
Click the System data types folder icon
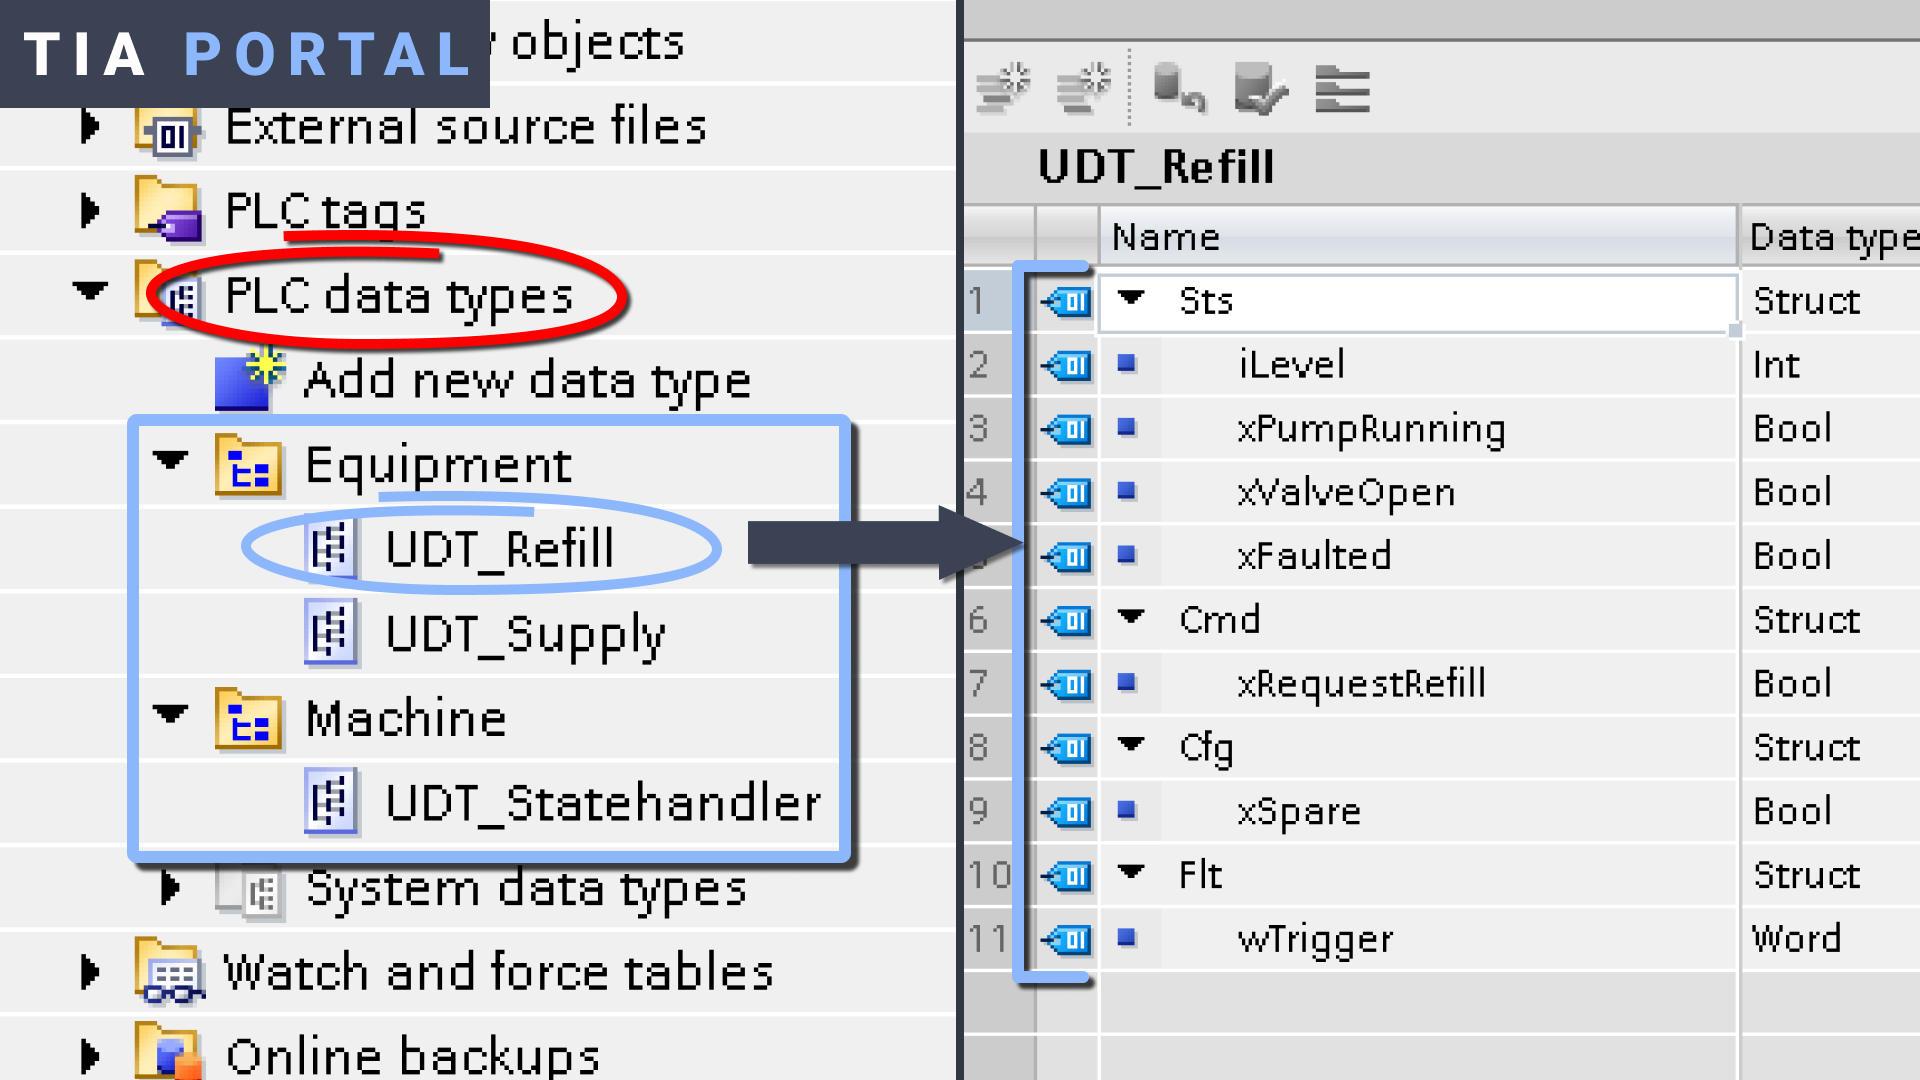pyautogui.click(x=251, y=889)
